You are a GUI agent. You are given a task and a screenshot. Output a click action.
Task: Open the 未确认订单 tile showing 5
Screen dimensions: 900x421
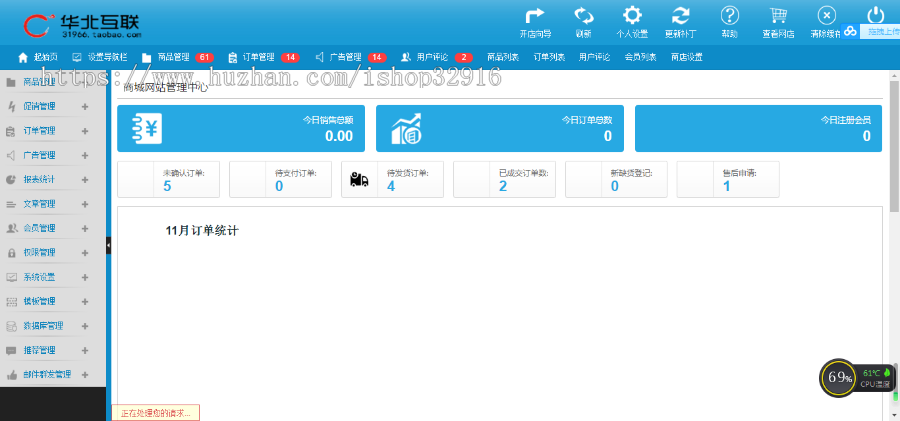point(168,179)
